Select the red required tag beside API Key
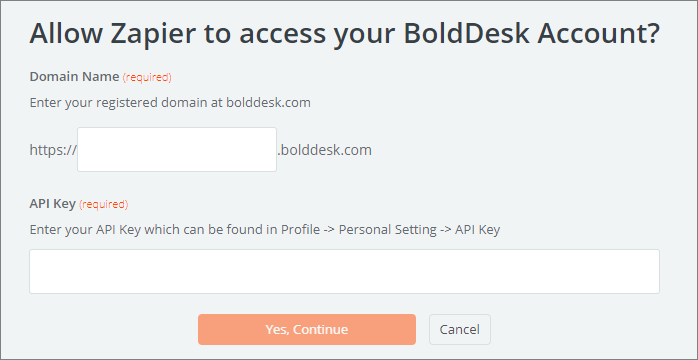 click(x=103, y=204)
